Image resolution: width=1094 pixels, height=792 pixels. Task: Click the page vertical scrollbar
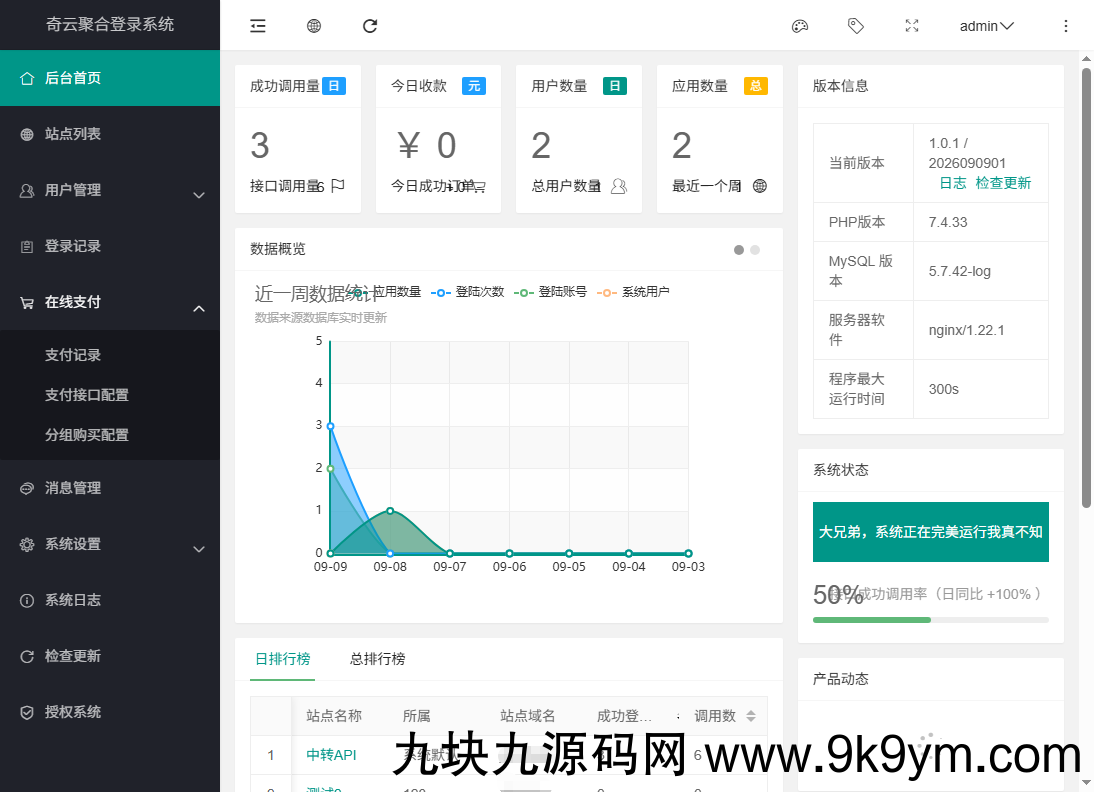point(1086,288)
